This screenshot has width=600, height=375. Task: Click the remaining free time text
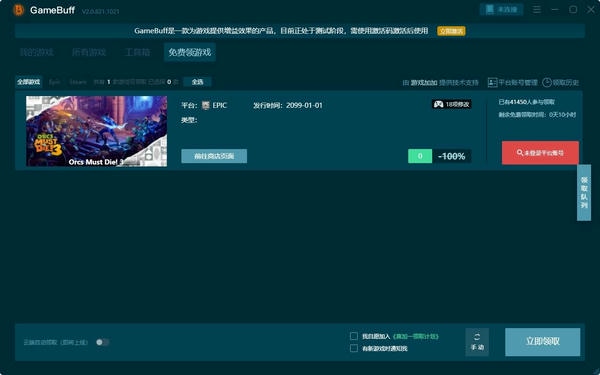(536, 115)
